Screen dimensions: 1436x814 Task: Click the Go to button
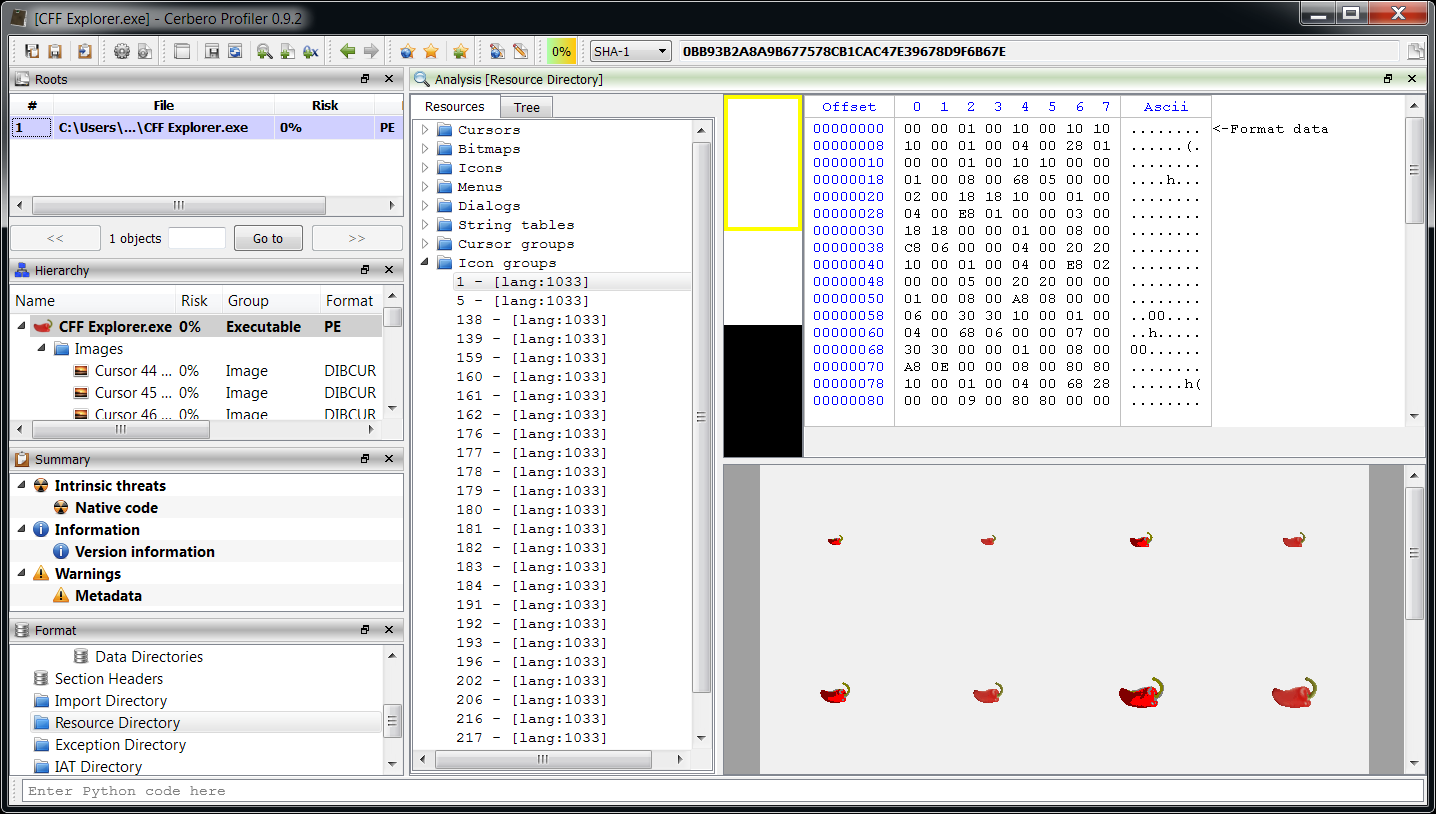[x=268, y=238]
